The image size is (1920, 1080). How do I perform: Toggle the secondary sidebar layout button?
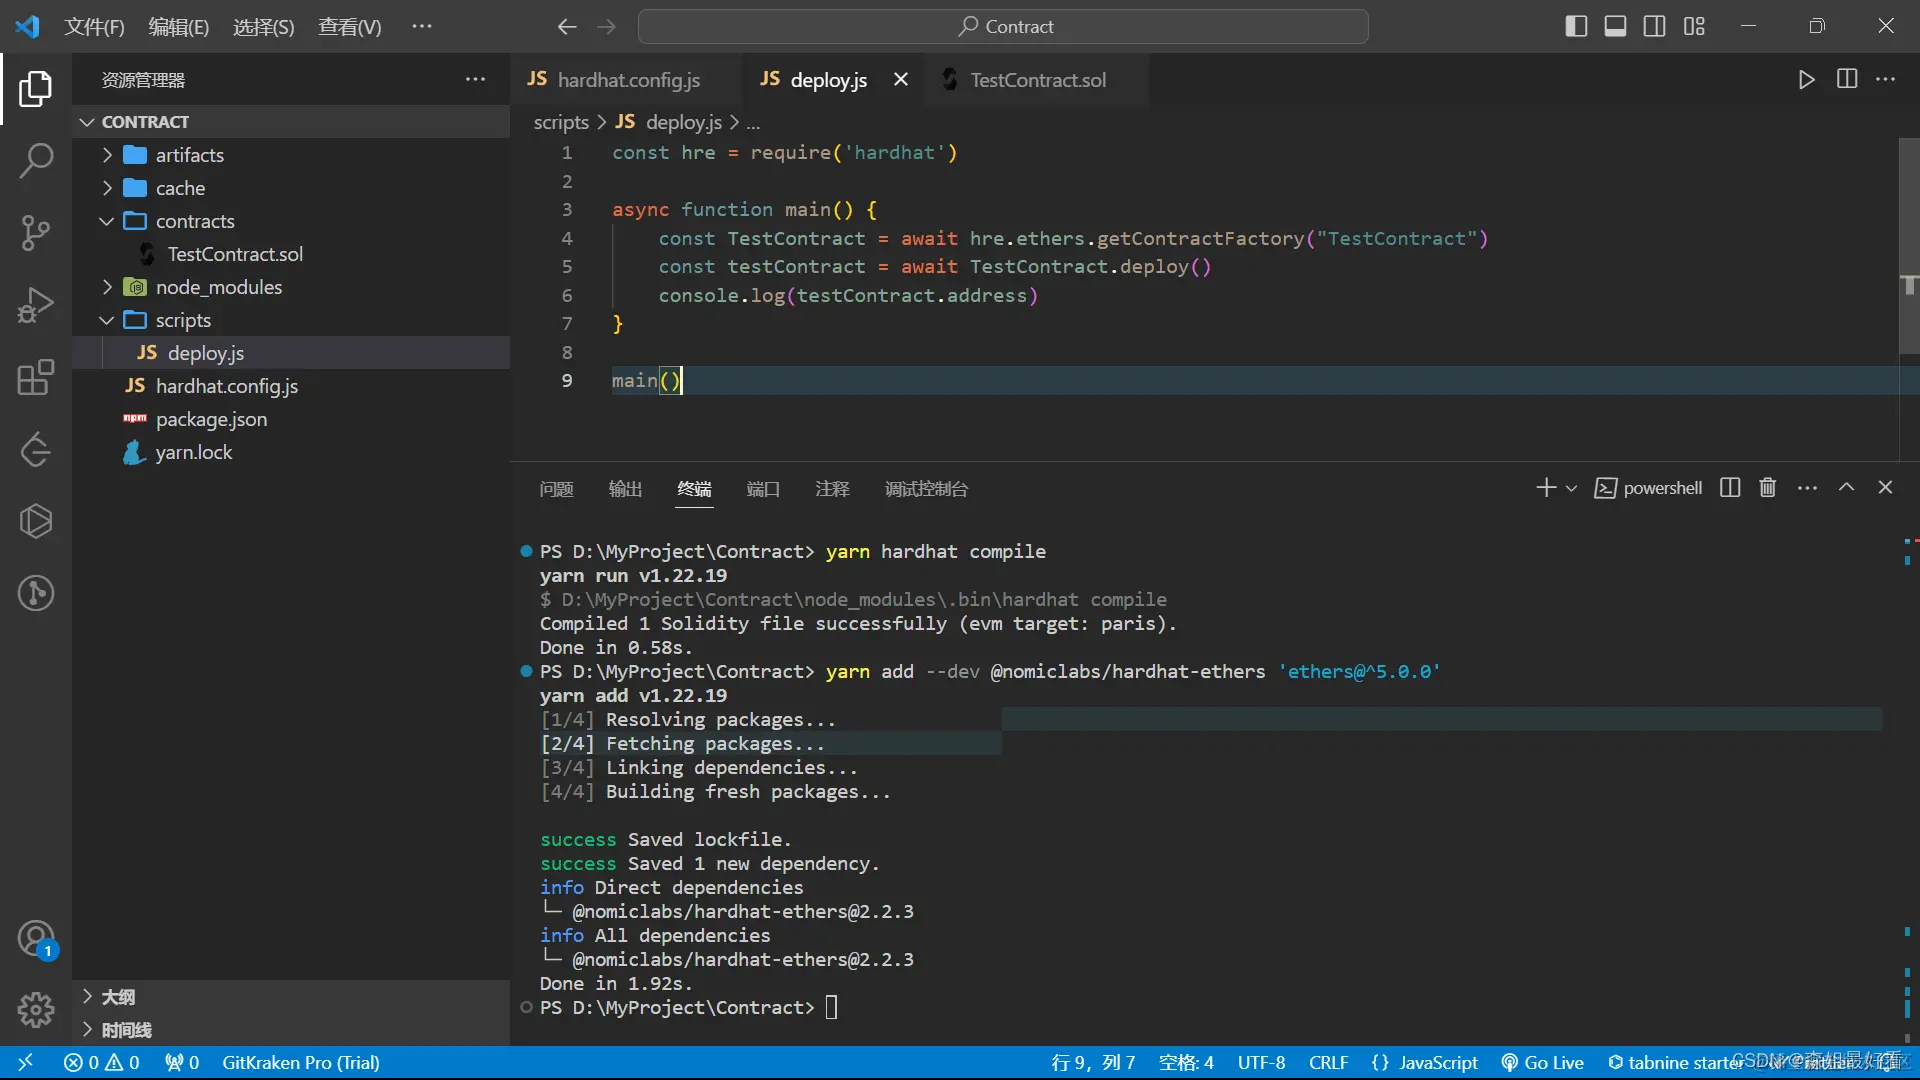click(x=1654, y=27)
